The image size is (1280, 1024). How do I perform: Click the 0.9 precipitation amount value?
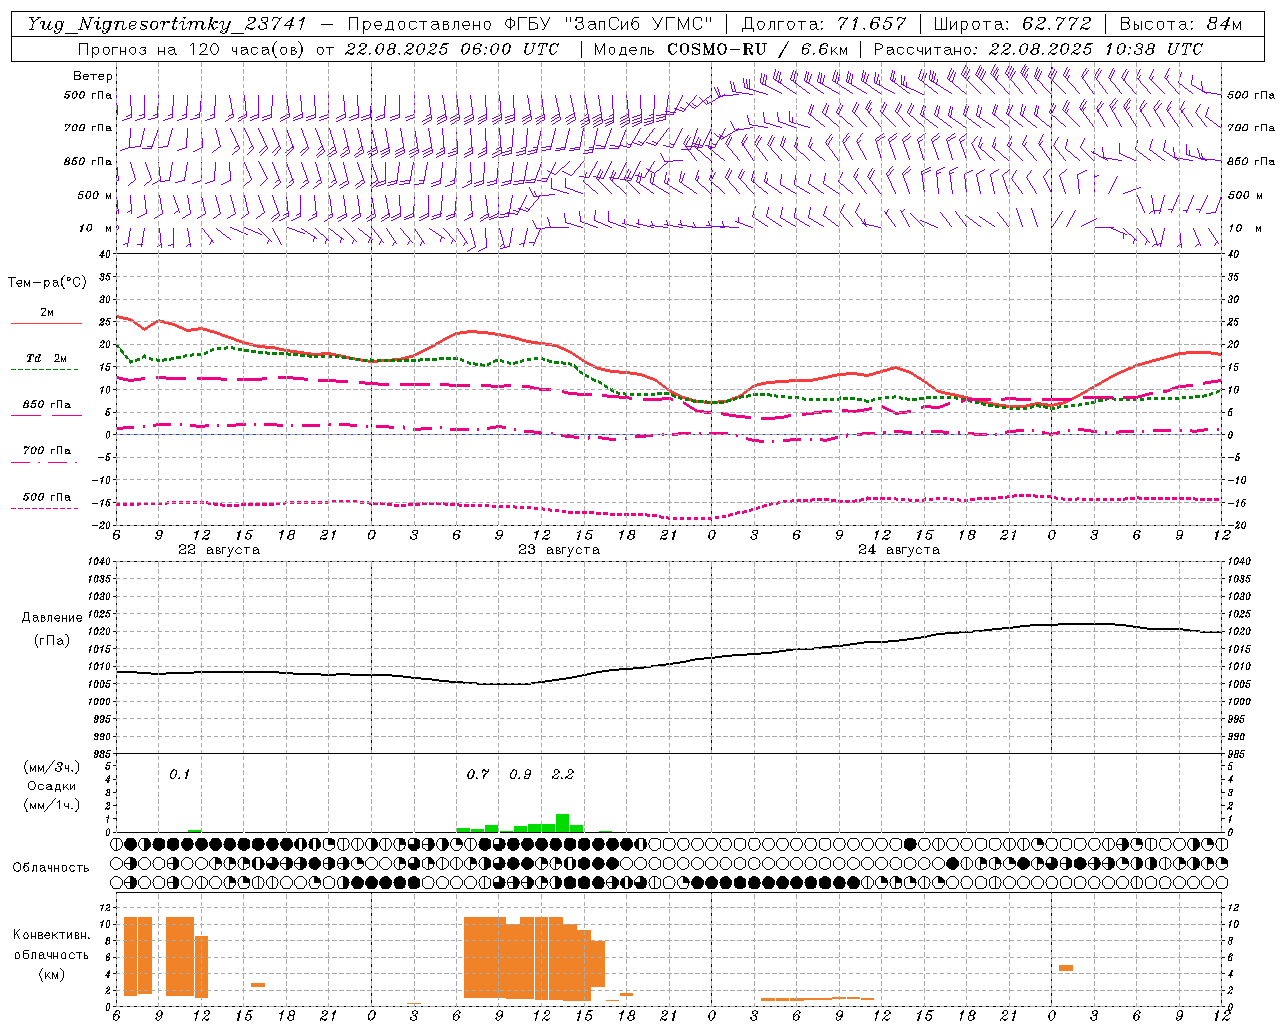(x=520, y=774)
